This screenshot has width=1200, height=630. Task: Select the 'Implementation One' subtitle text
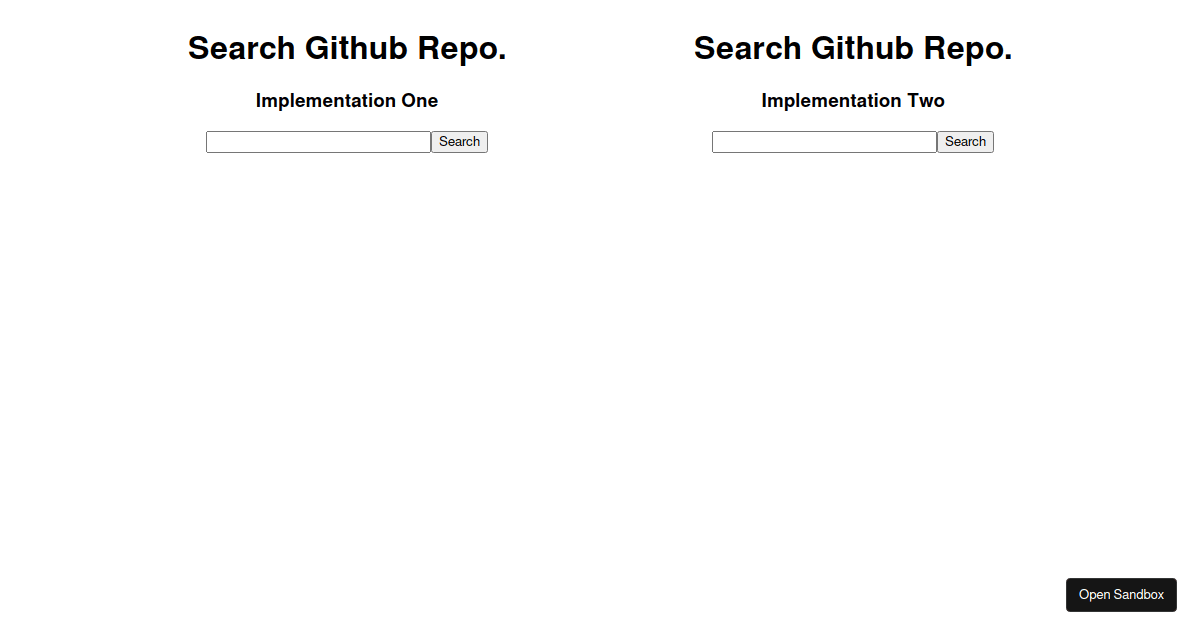coord(347,100)
